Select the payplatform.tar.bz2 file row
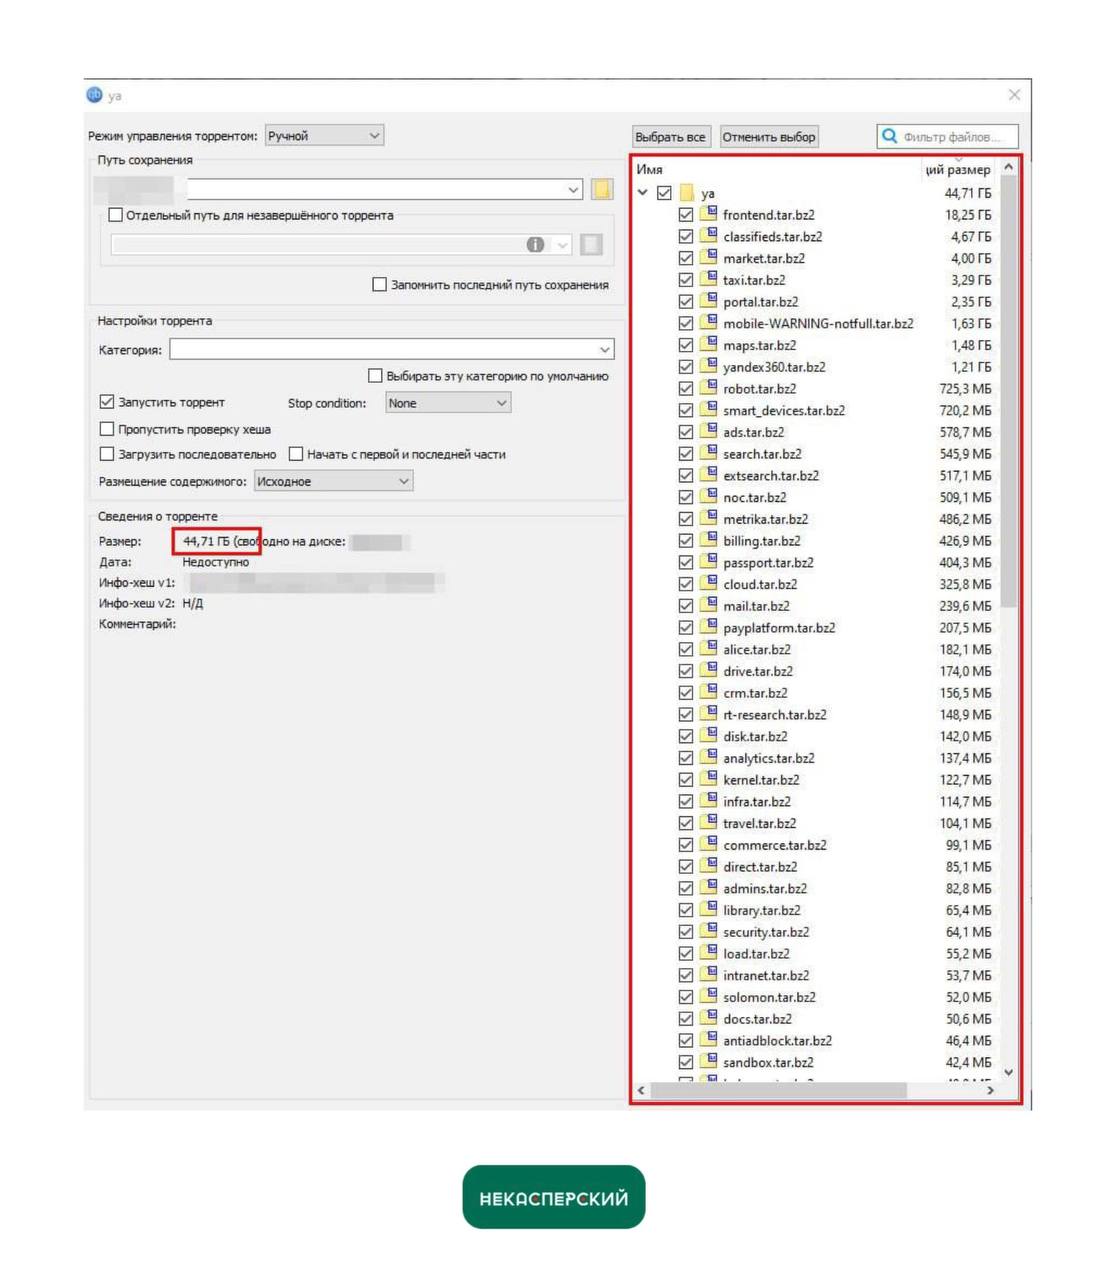 [816, 627]
